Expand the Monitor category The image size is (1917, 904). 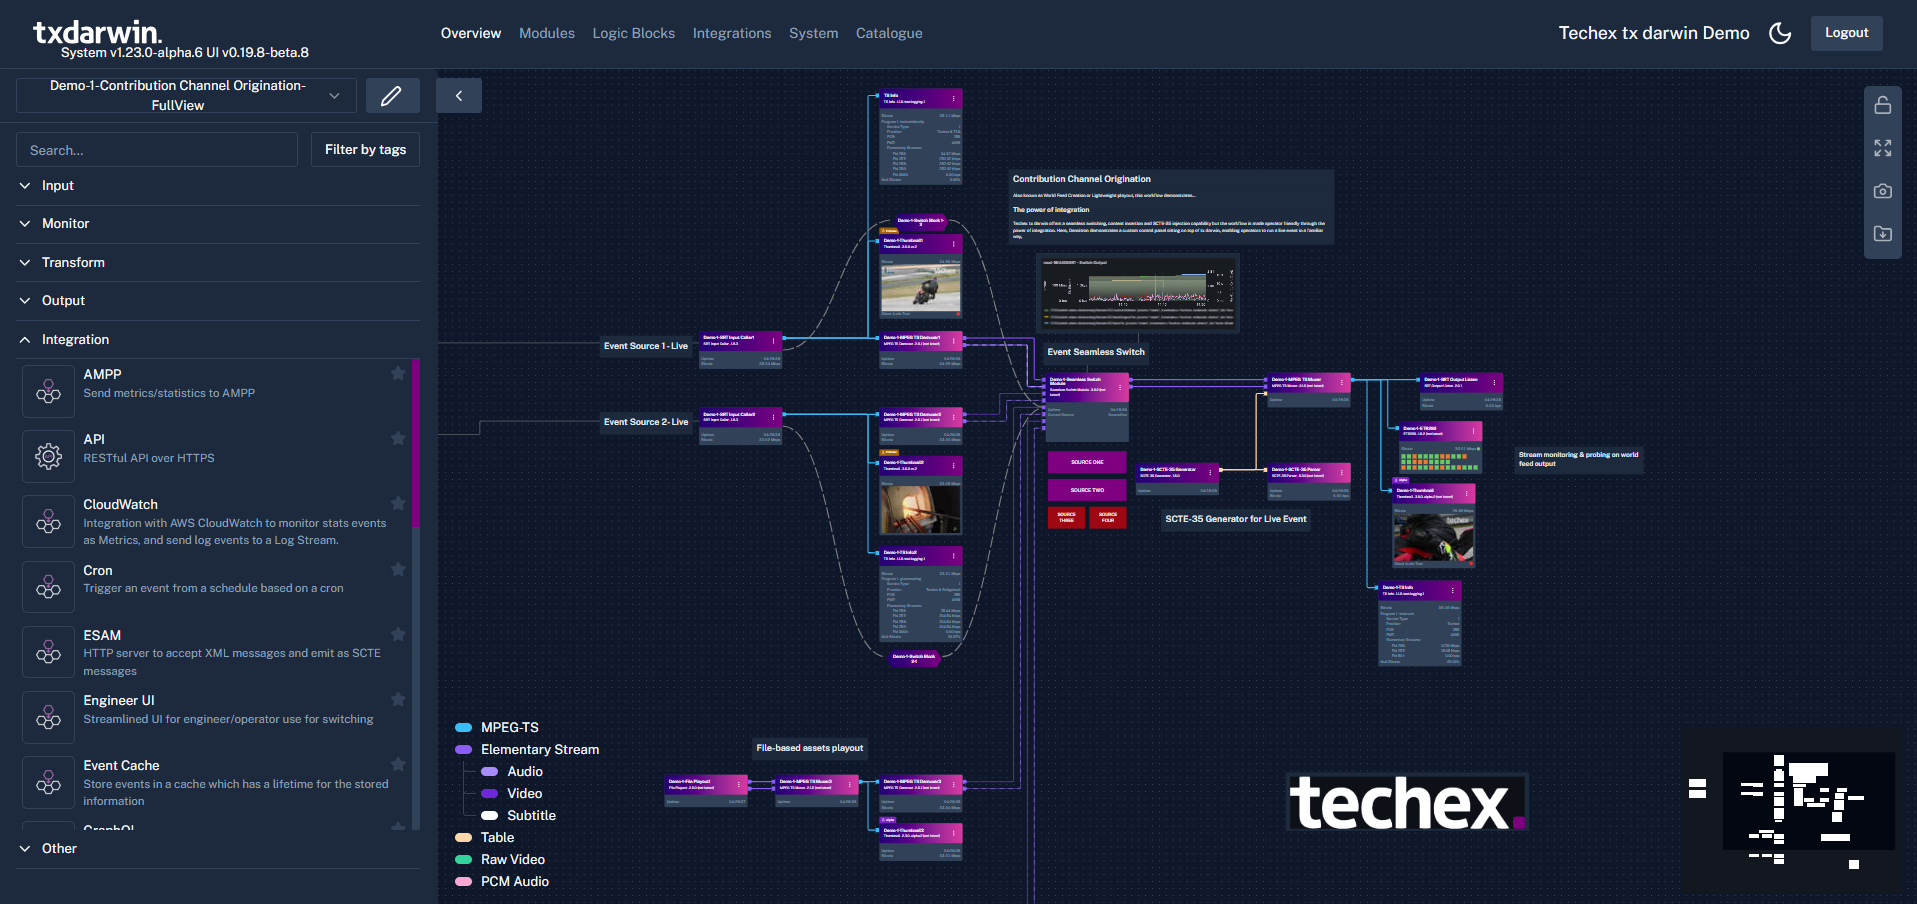pyautogui.click(x=218, y=224)
